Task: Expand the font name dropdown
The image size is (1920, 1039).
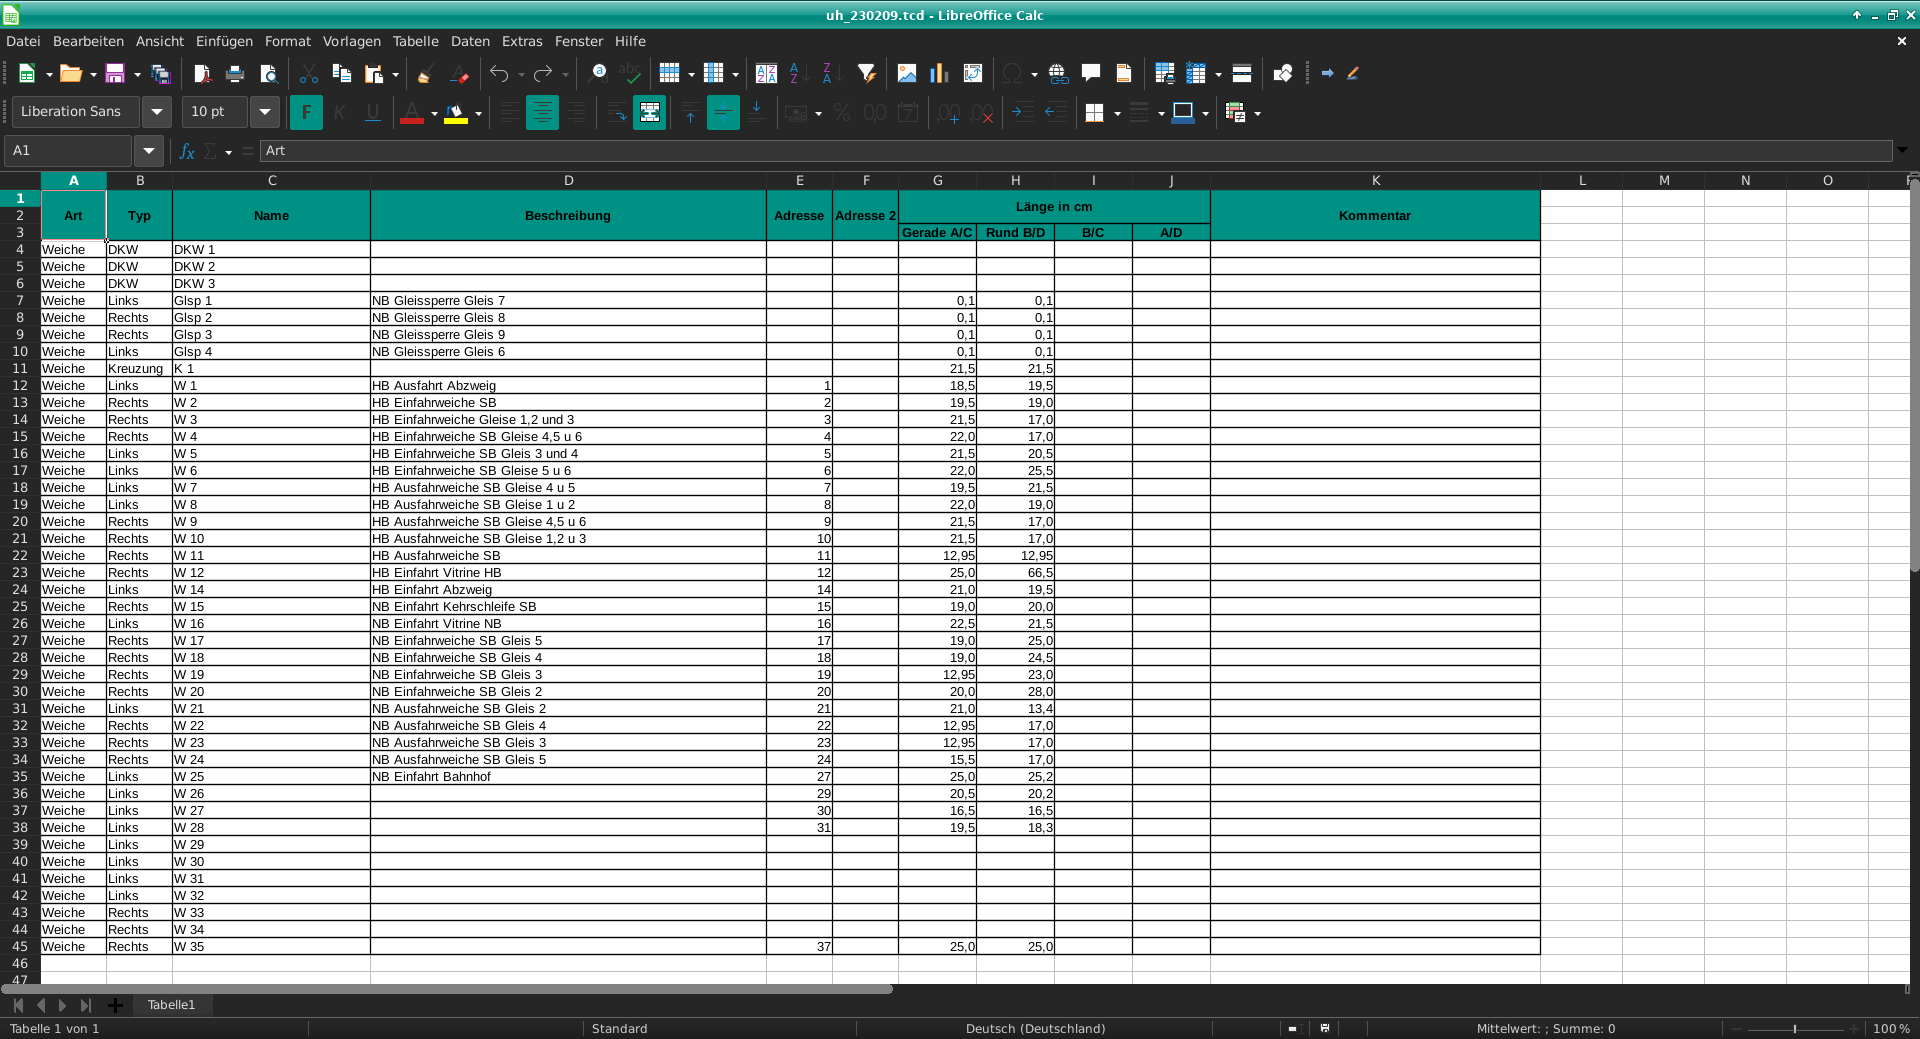Action: [x=157, y=112]
